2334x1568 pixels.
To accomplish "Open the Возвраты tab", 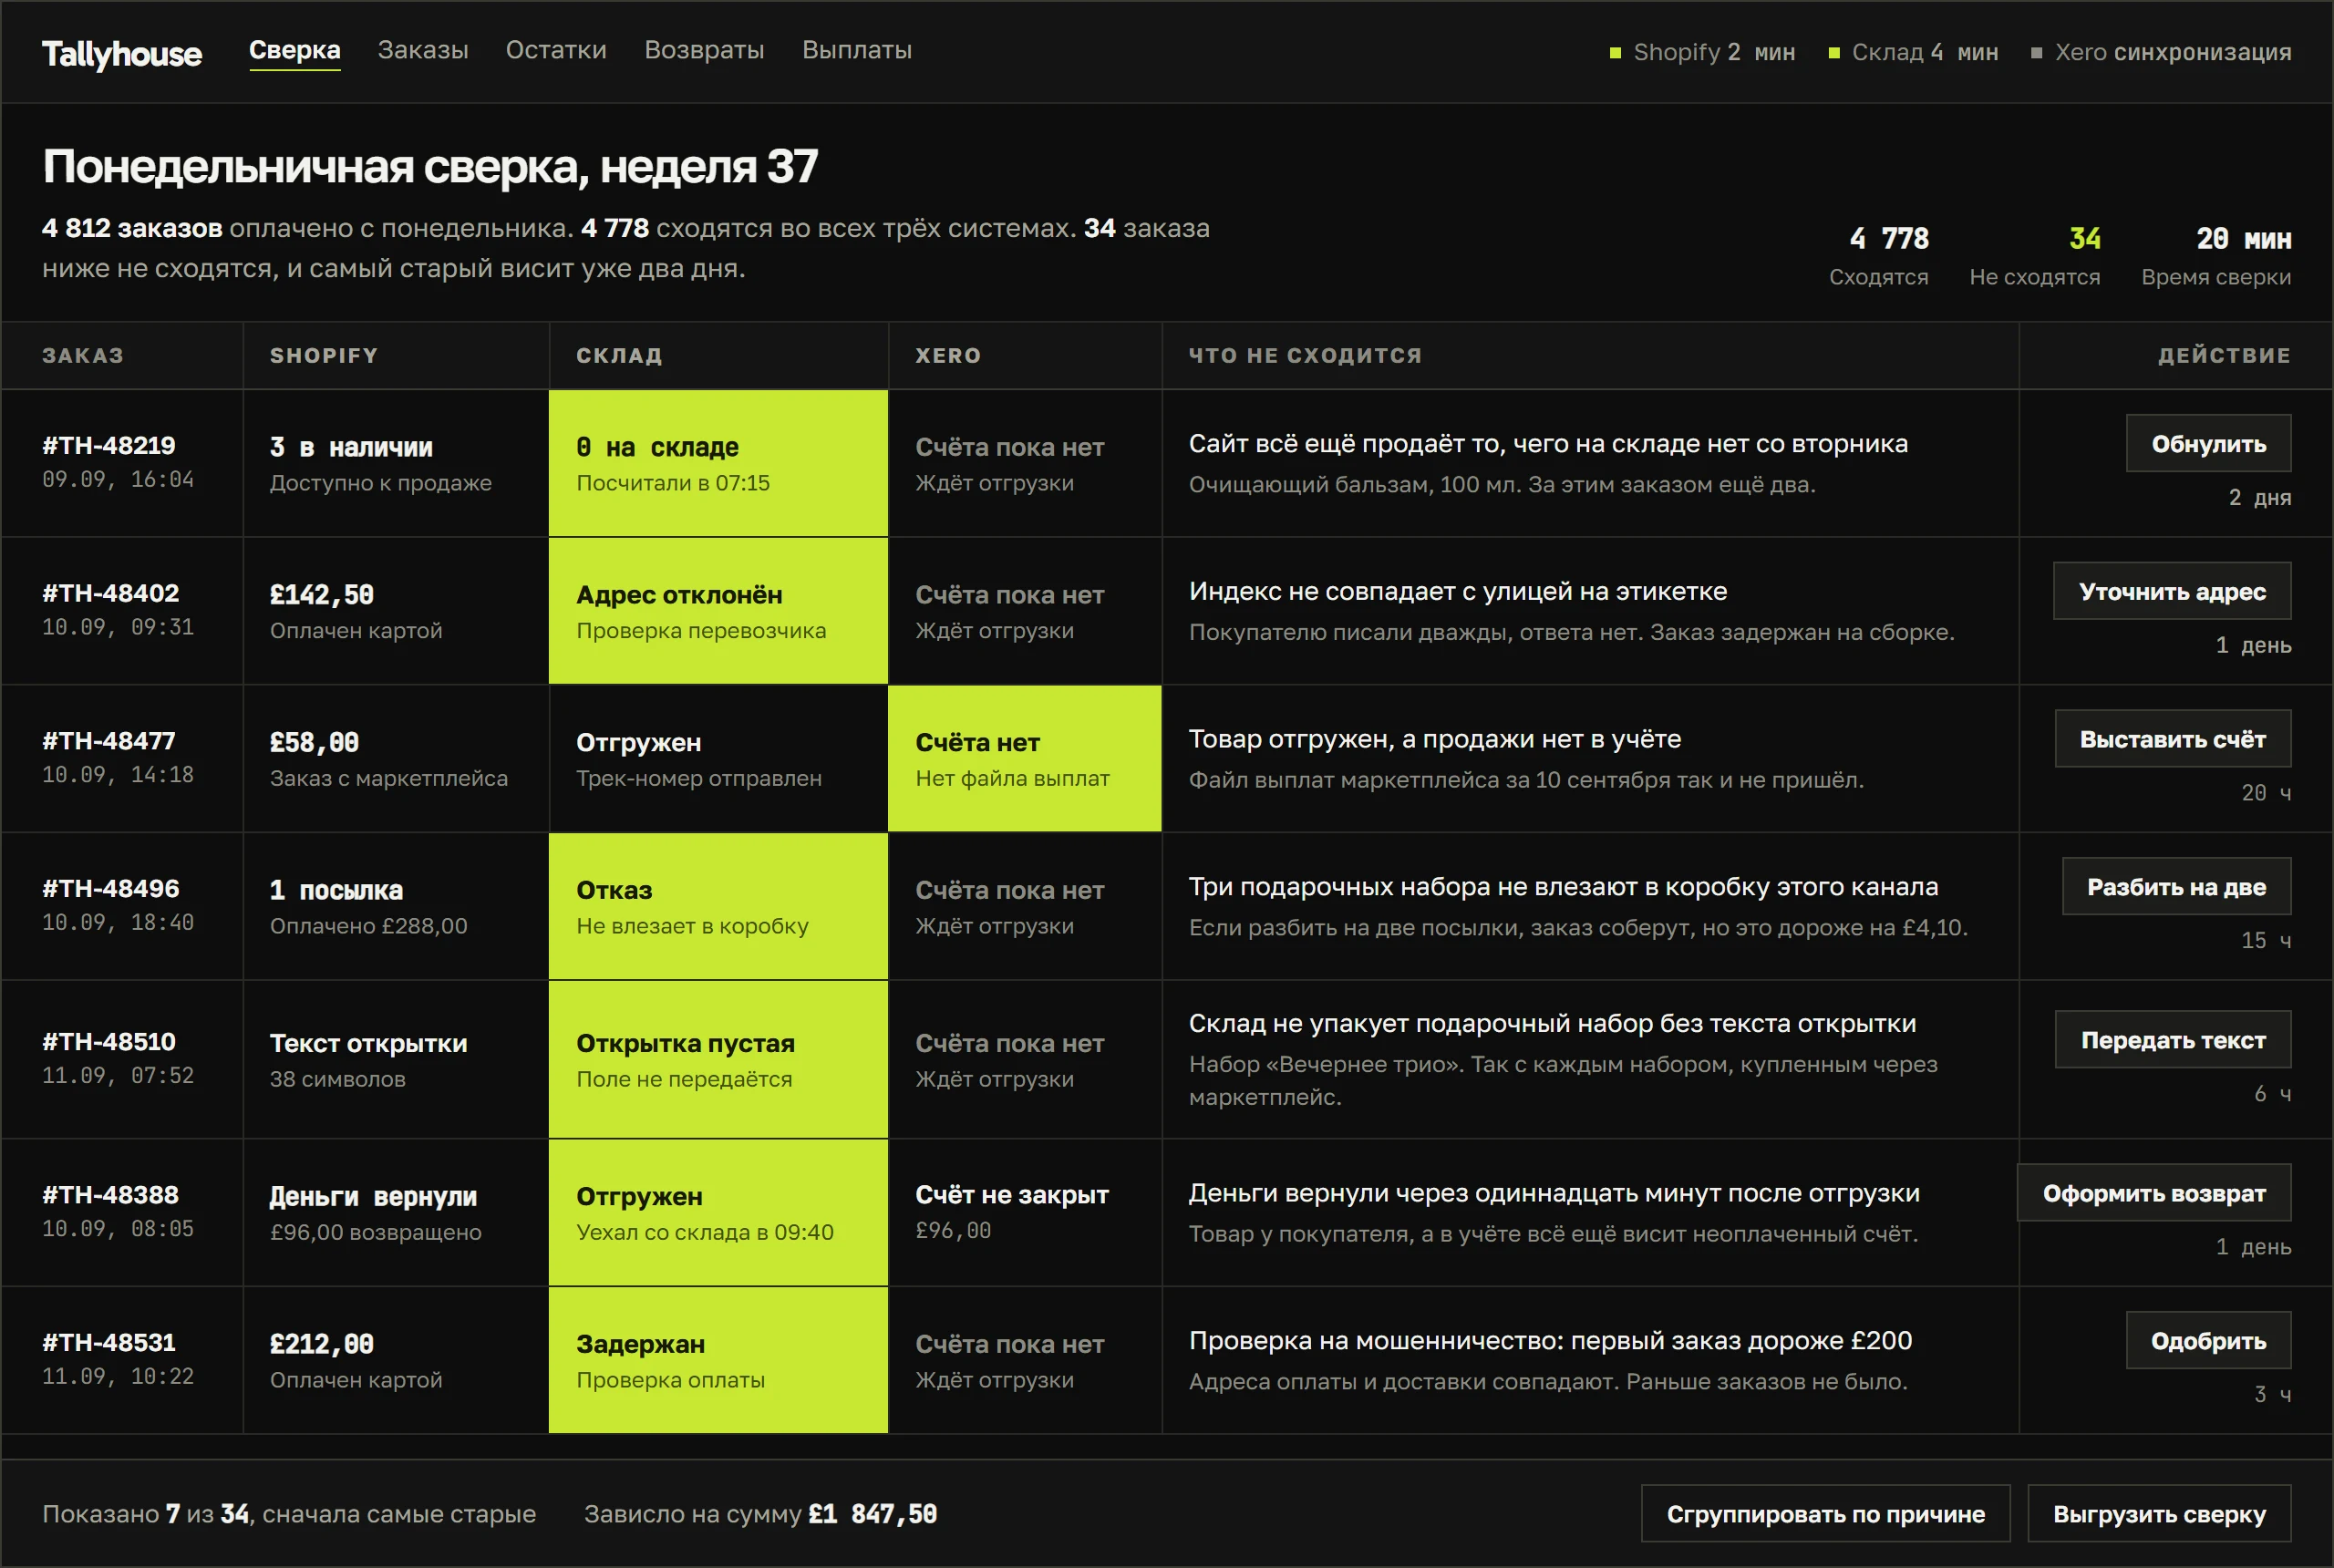I will coord(704,50).
